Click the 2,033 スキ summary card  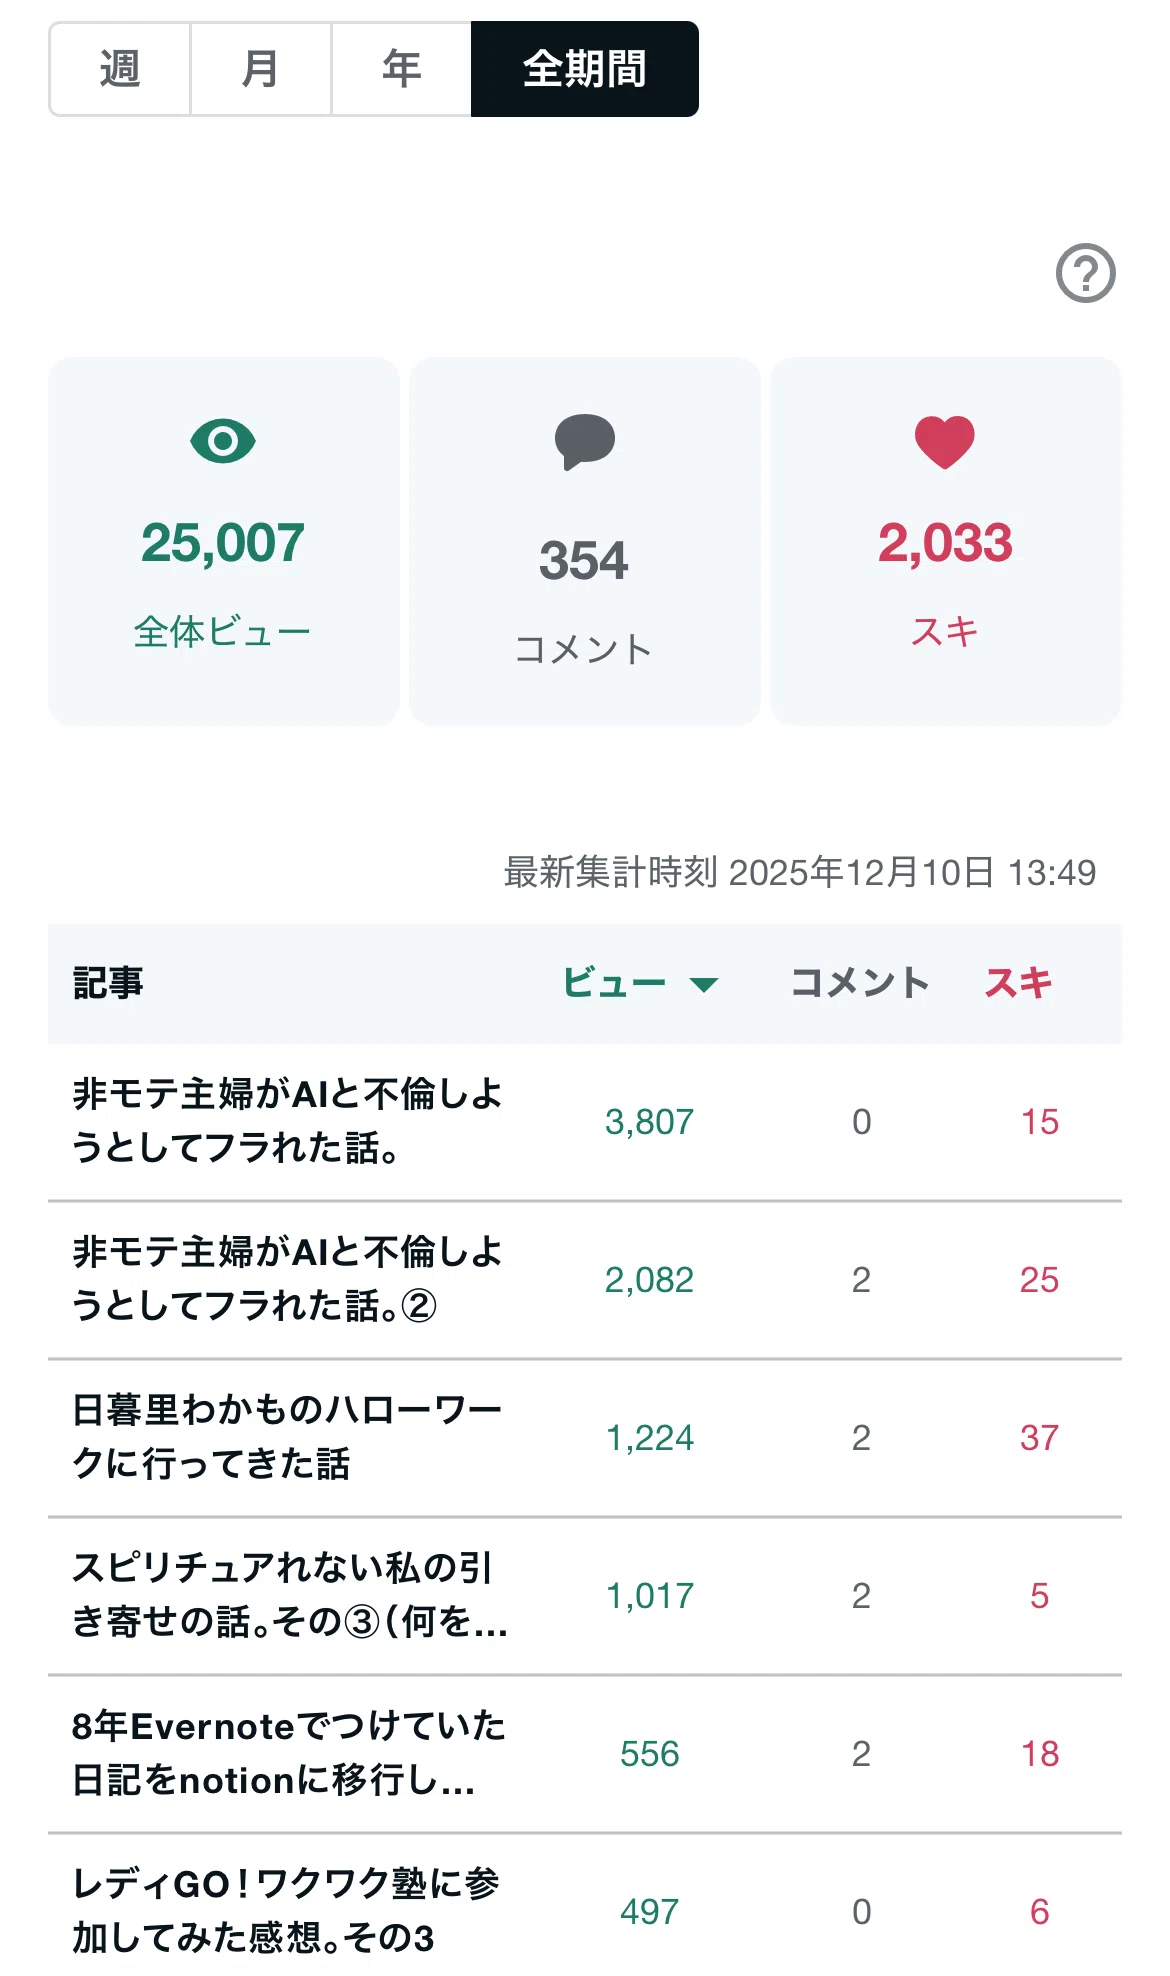pyautogui.click(x=946, y=541)
